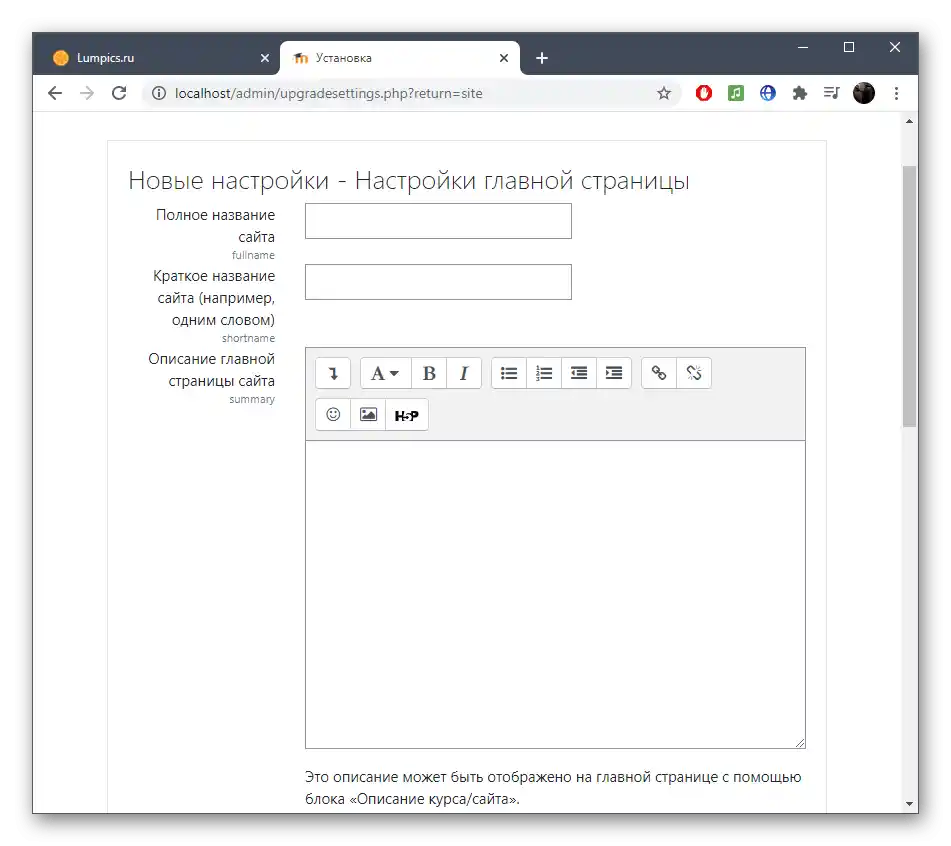This screenshot has width=951, height=846.
Task: Open the media control playlist icon
Action: 832,93
